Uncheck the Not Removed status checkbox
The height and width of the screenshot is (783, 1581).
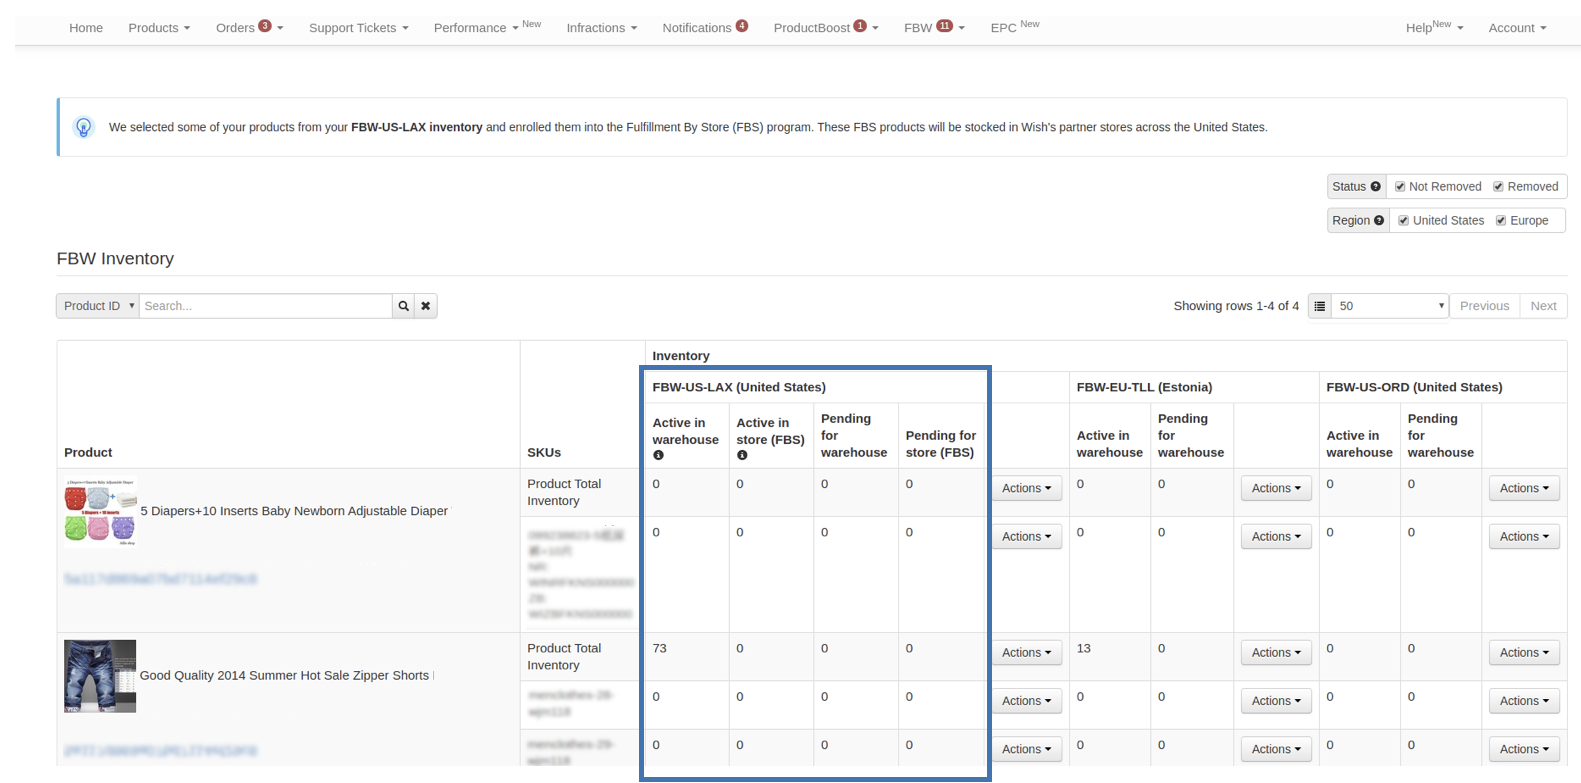tap(1400, 187)
